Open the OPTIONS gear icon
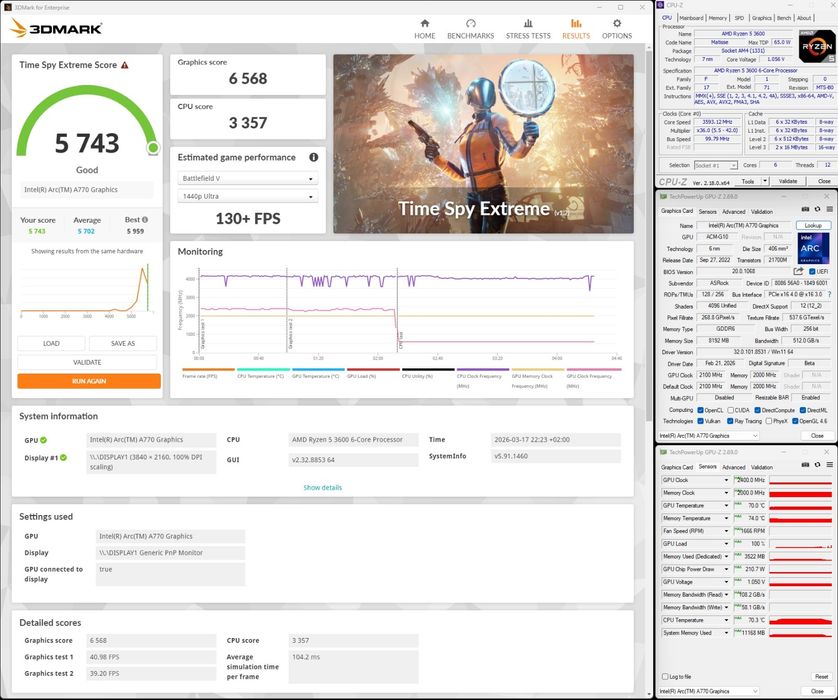Screen dimensions: 838x700 point(616,24)
